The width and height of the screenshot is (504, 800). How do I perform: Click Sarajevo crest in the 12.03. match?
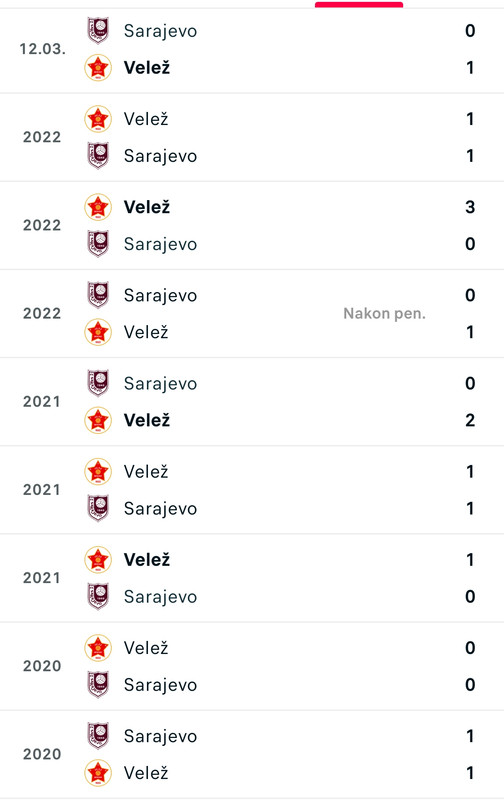pos(98,31)
